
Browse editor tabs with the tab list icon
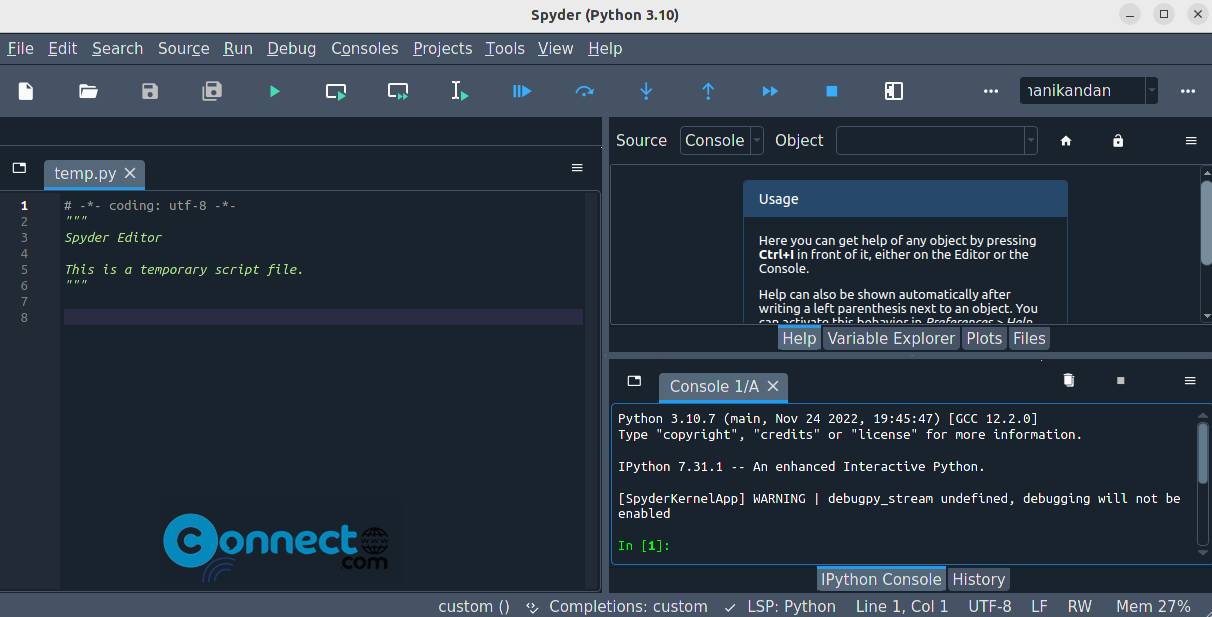pyautogui.click(x=19, y=168)
